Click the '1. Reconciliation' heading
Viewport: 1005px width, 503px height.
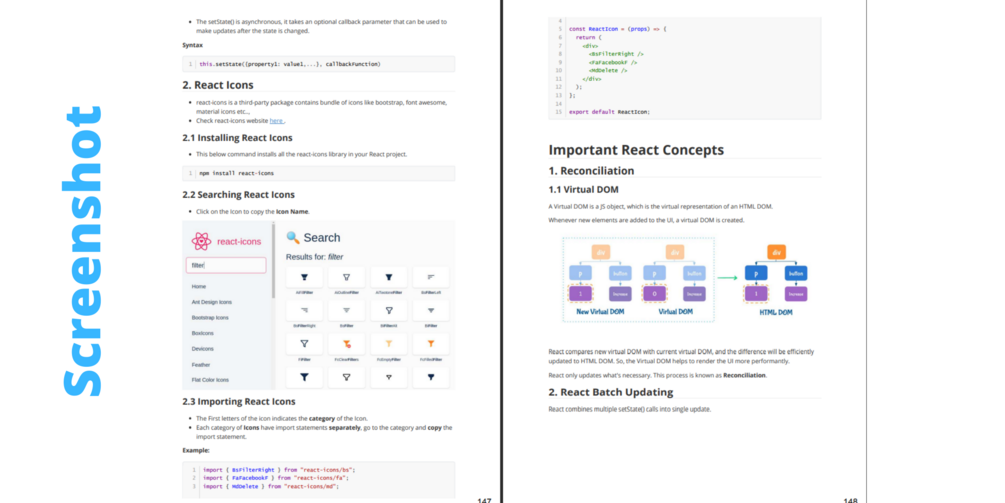[x=591, y=171]
